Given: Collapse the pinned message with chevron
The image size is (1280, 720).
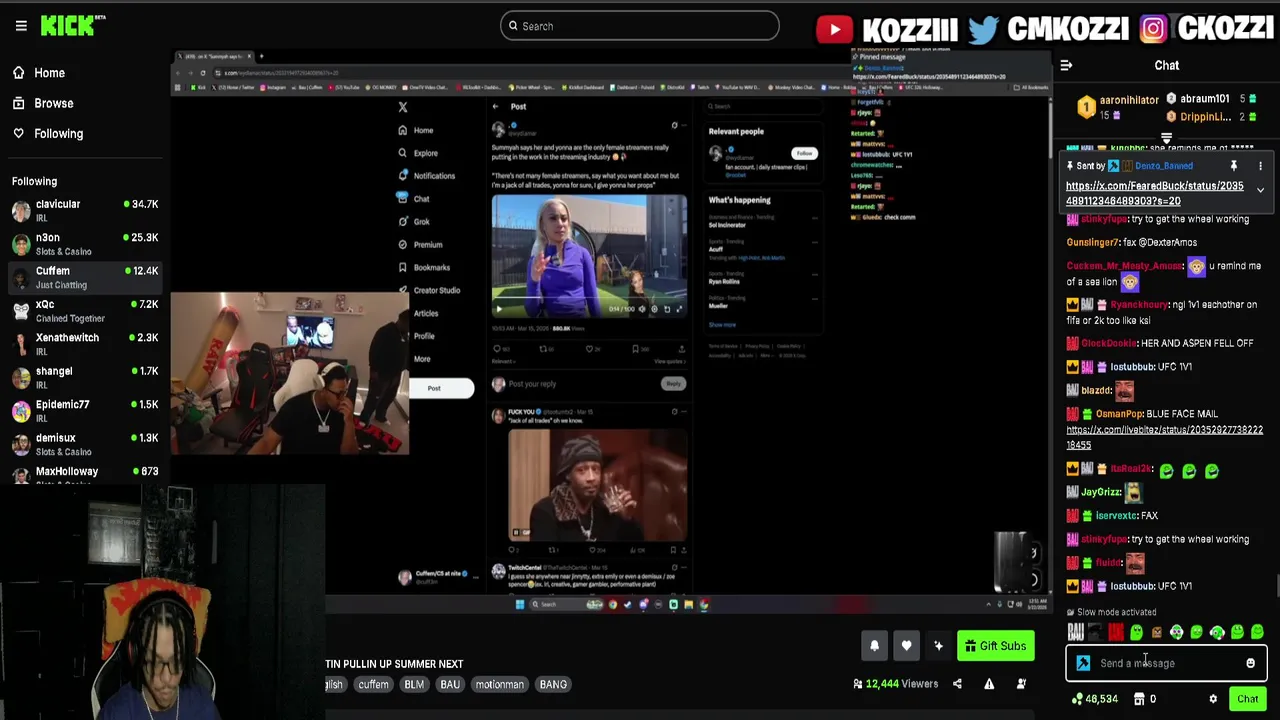Looking at the screenshot, I should click(x=1260, y=190).
